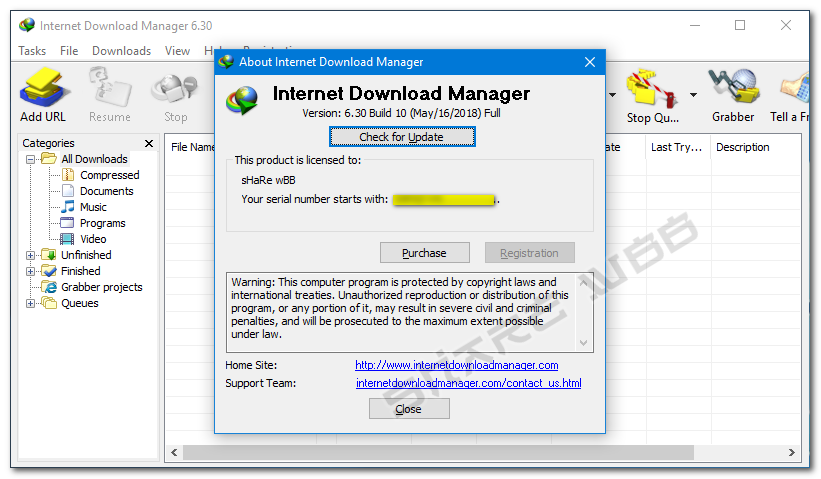
Task: Click the Resume toolbar icon
Action: pyautogui.click(x=109, y=87)
